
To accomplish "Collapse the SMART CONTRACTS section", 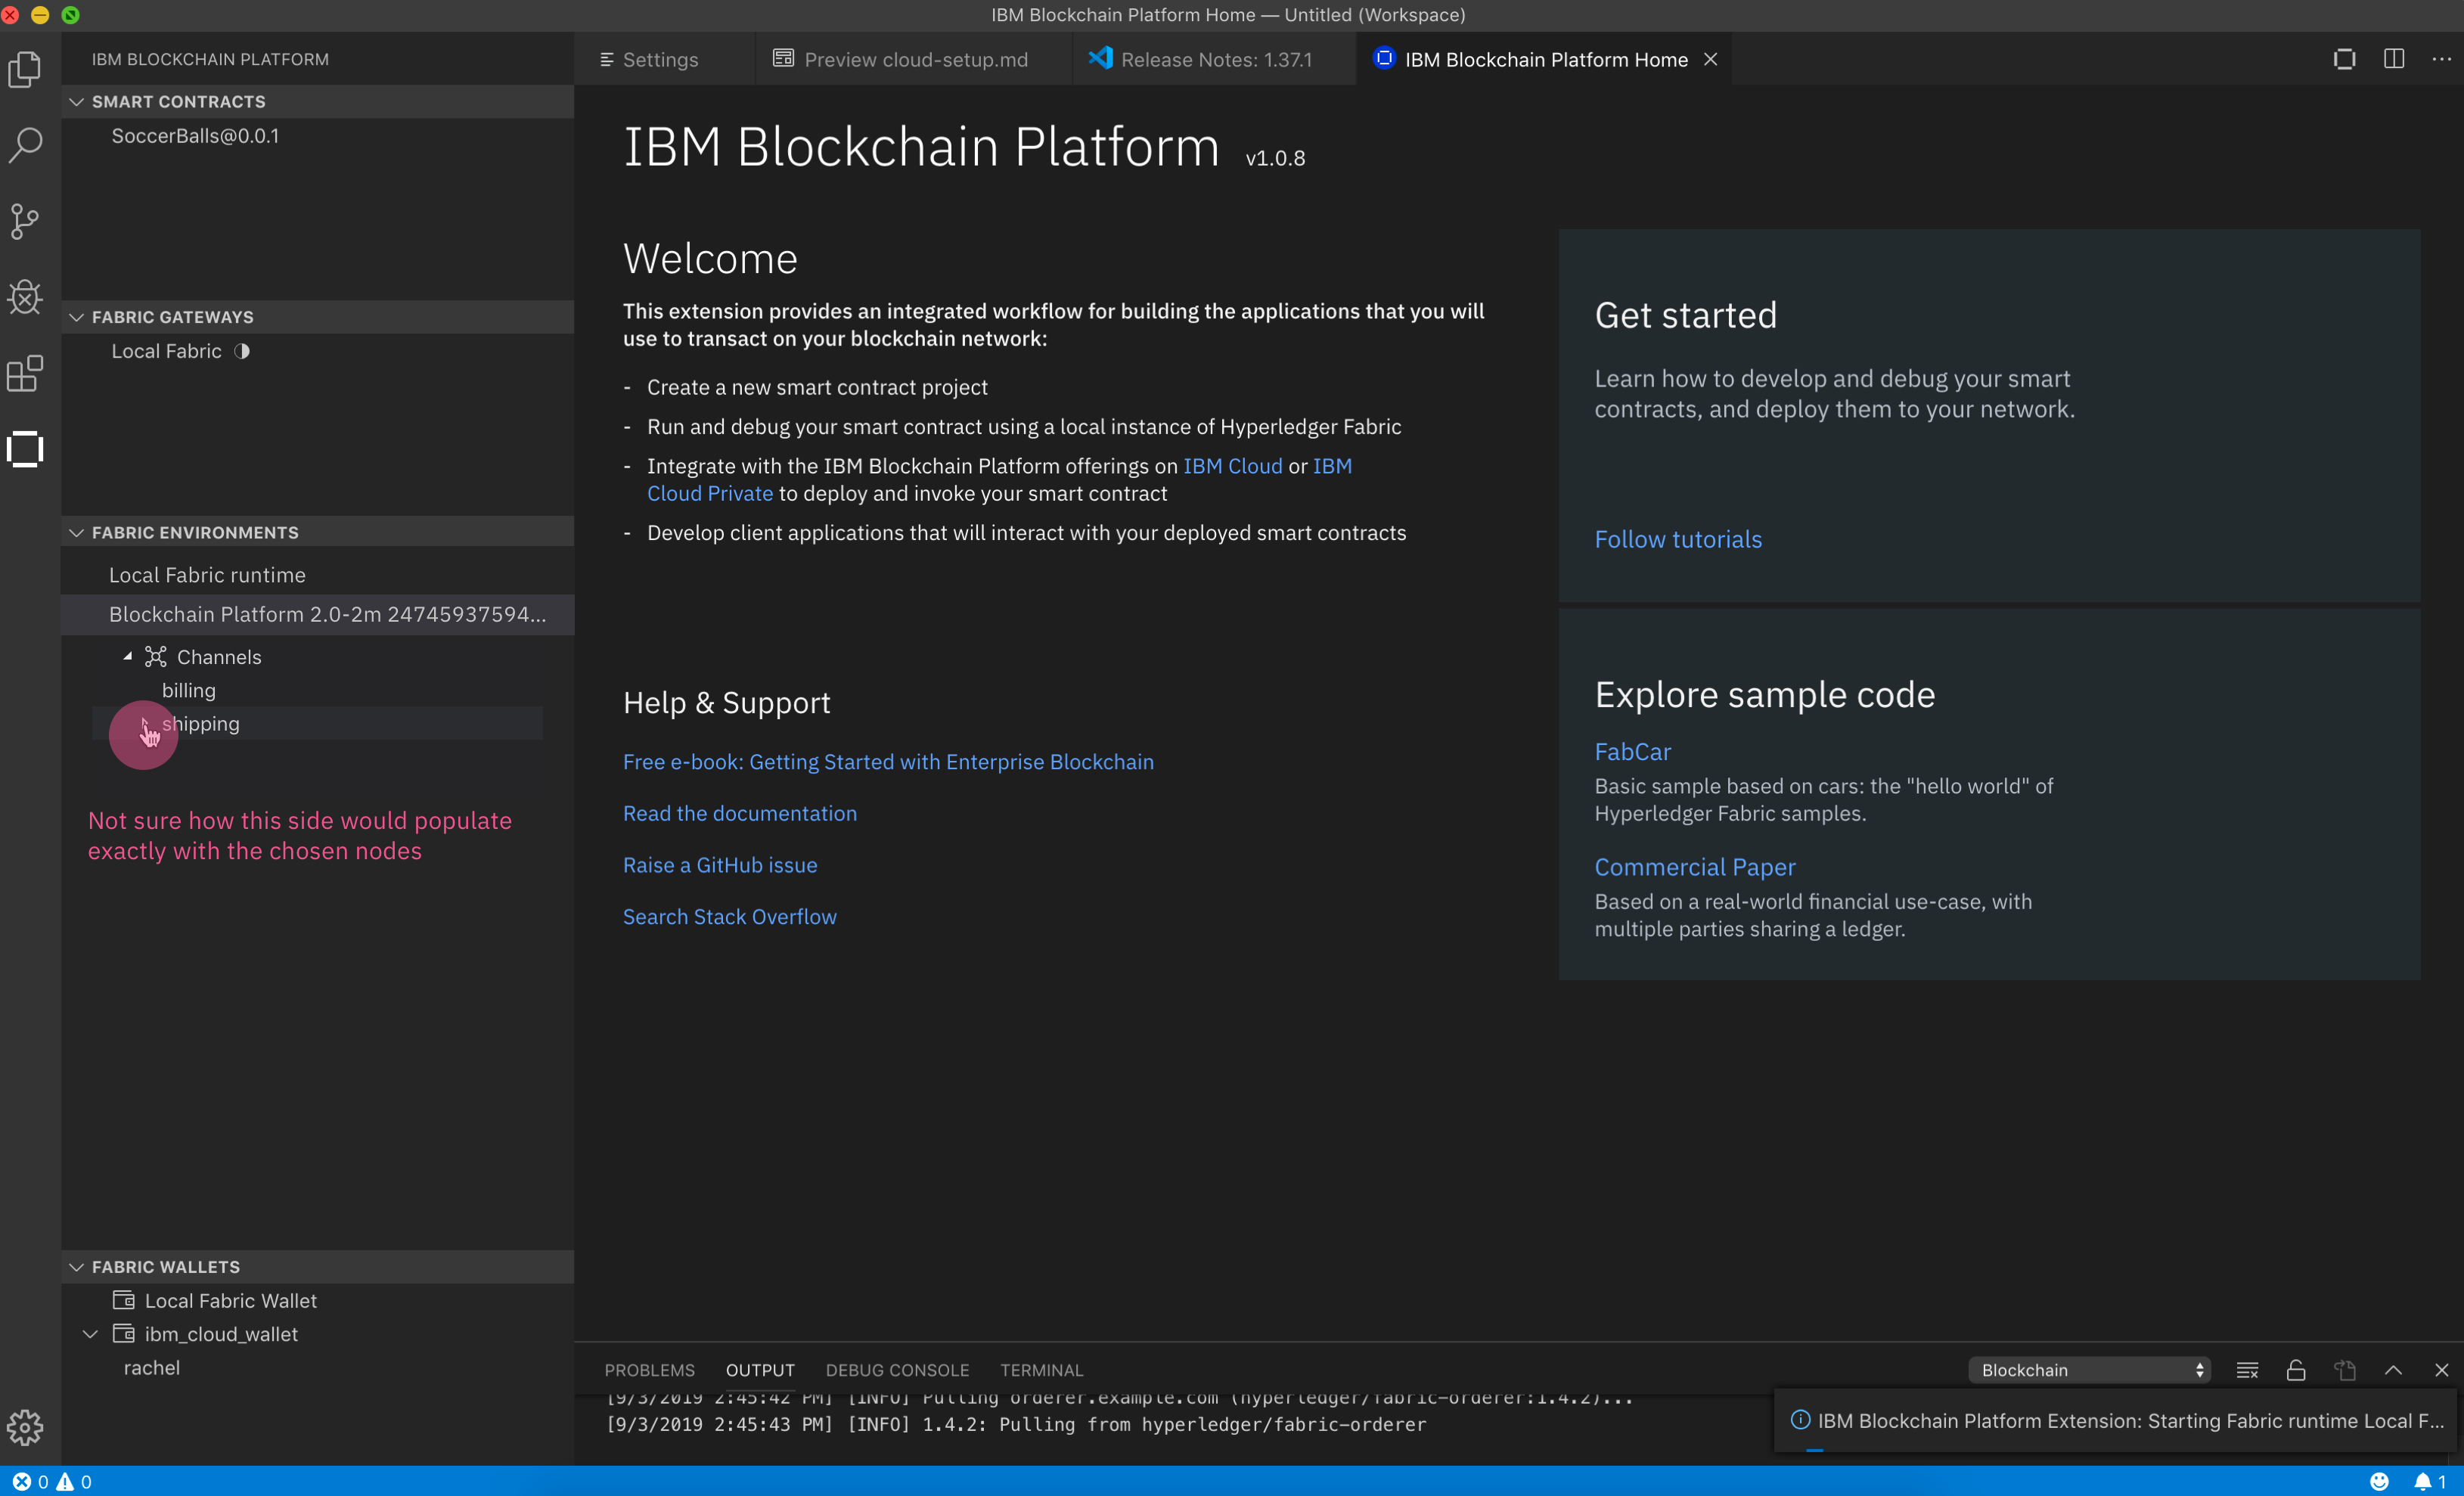I will point(78,101).
